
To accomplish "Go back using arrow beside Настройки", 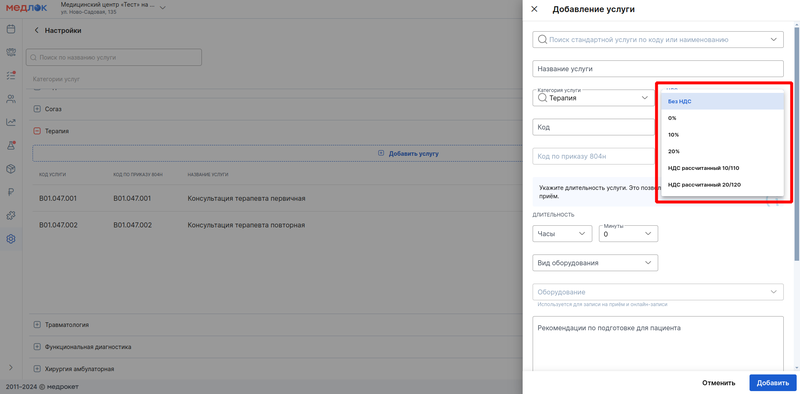I will [x=36, y=31].
